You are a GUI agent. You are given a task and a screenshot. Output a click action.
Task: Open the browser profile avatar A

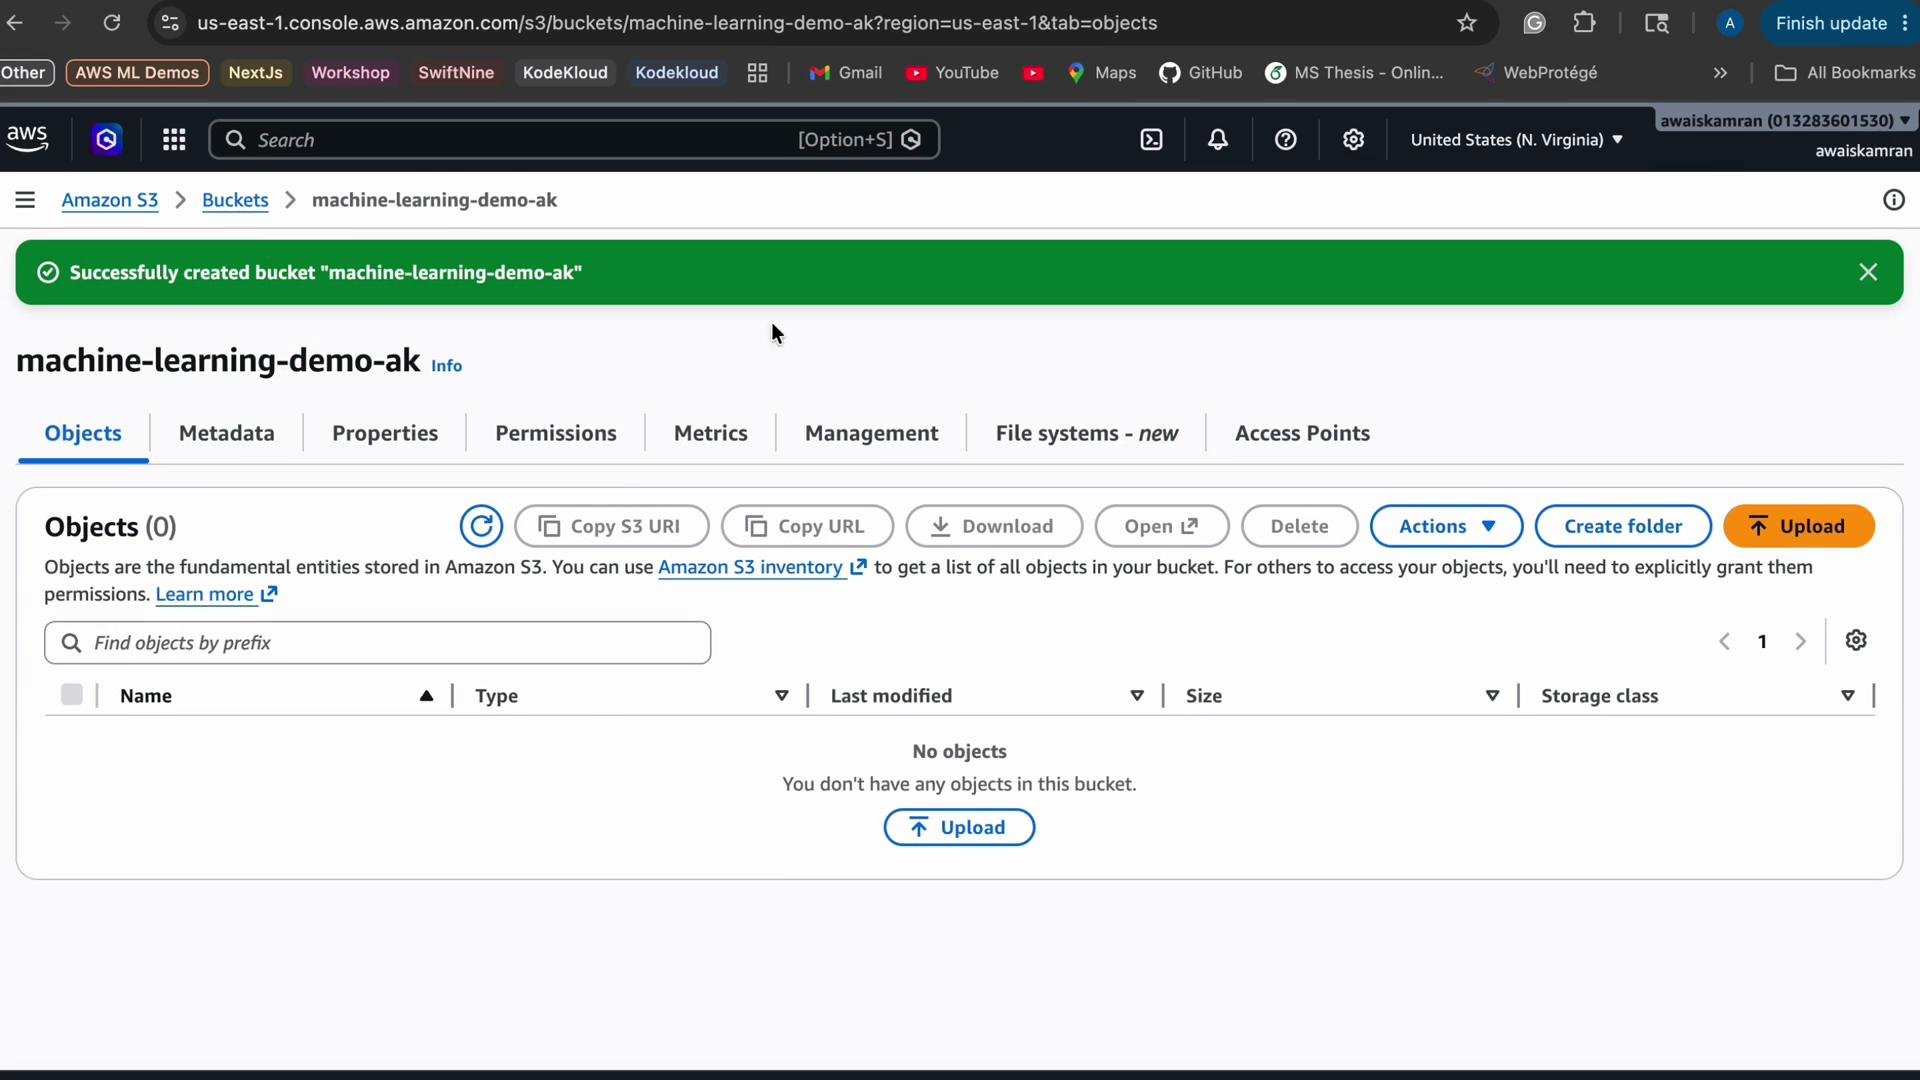(1729, 22)
